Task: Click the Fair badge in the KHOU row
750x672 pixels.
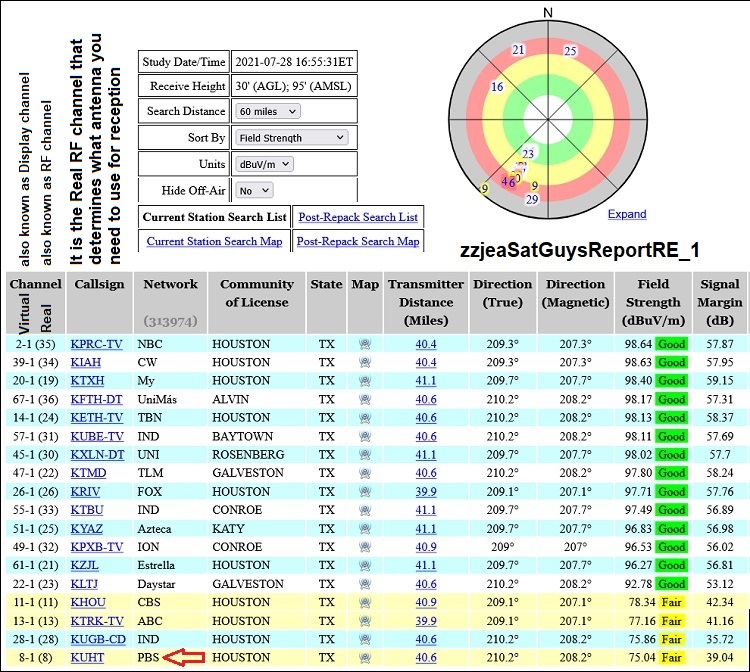Action: pos(672,602)
